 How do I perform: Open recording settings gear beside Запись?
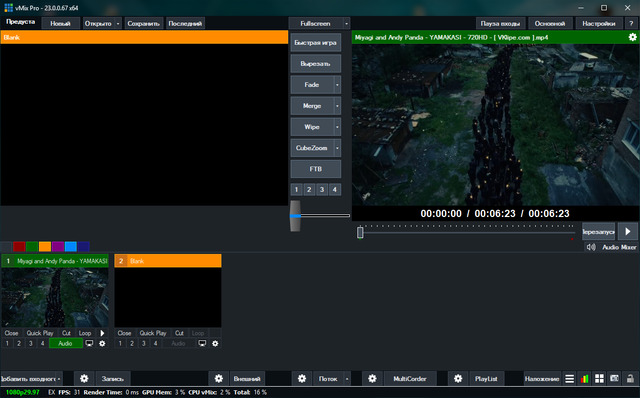click(x=84, y=378)
